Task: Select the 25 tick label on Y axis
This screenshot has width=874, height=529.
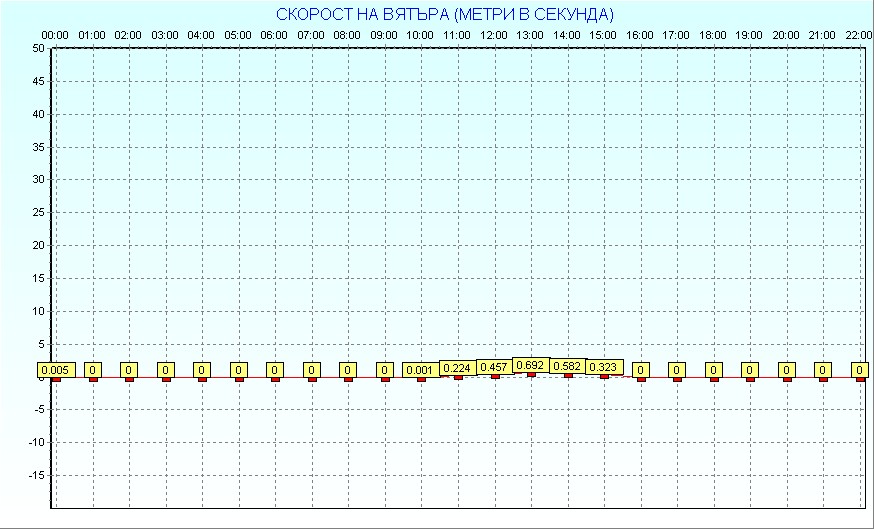Action: pos(38,212)
